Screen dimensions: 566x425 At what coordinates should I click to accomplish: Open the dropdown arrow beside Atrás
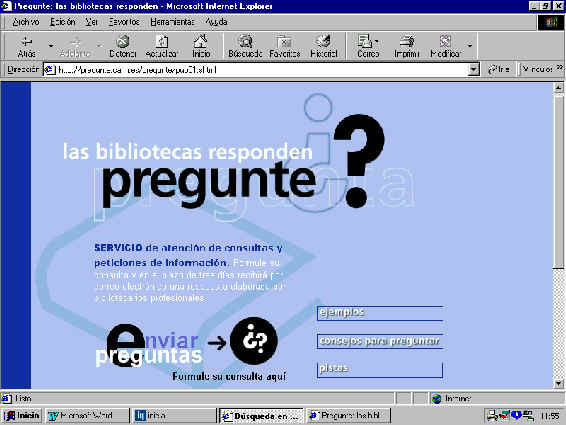[51, 46]
